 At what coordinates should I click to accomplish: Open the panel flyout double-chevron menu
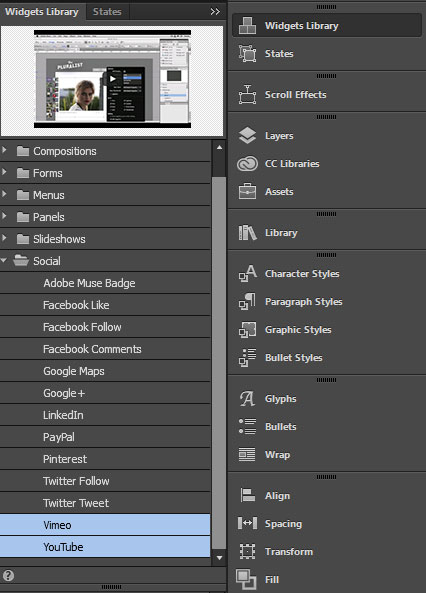coord(215,12)
